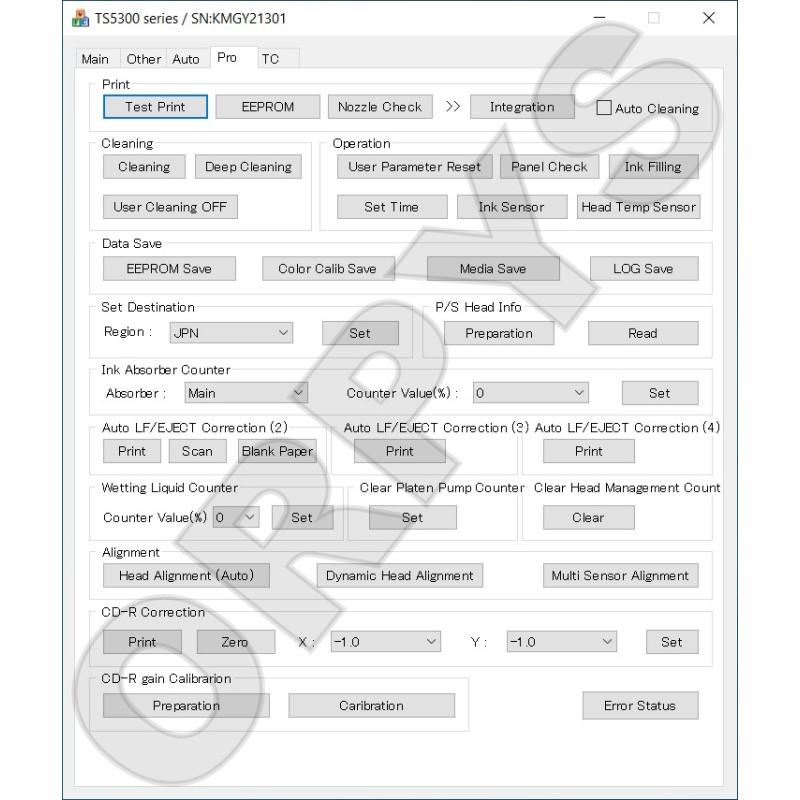The height and width of the screenshot is (800, 800).
Task: Switch to the Auto tab
Action: [x=186, y=59]
